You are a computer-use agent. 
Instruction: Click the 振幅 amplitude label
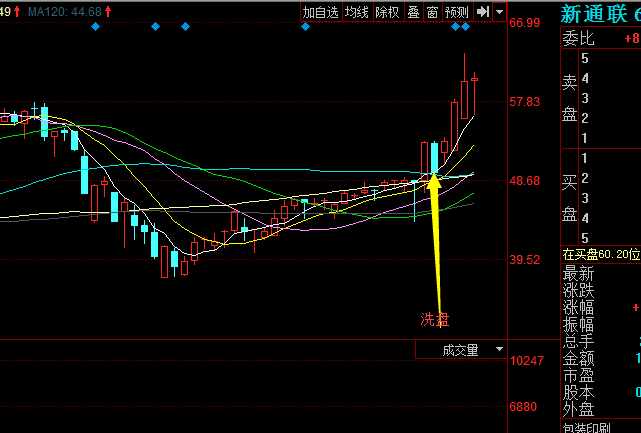click(x=578, y=324)
